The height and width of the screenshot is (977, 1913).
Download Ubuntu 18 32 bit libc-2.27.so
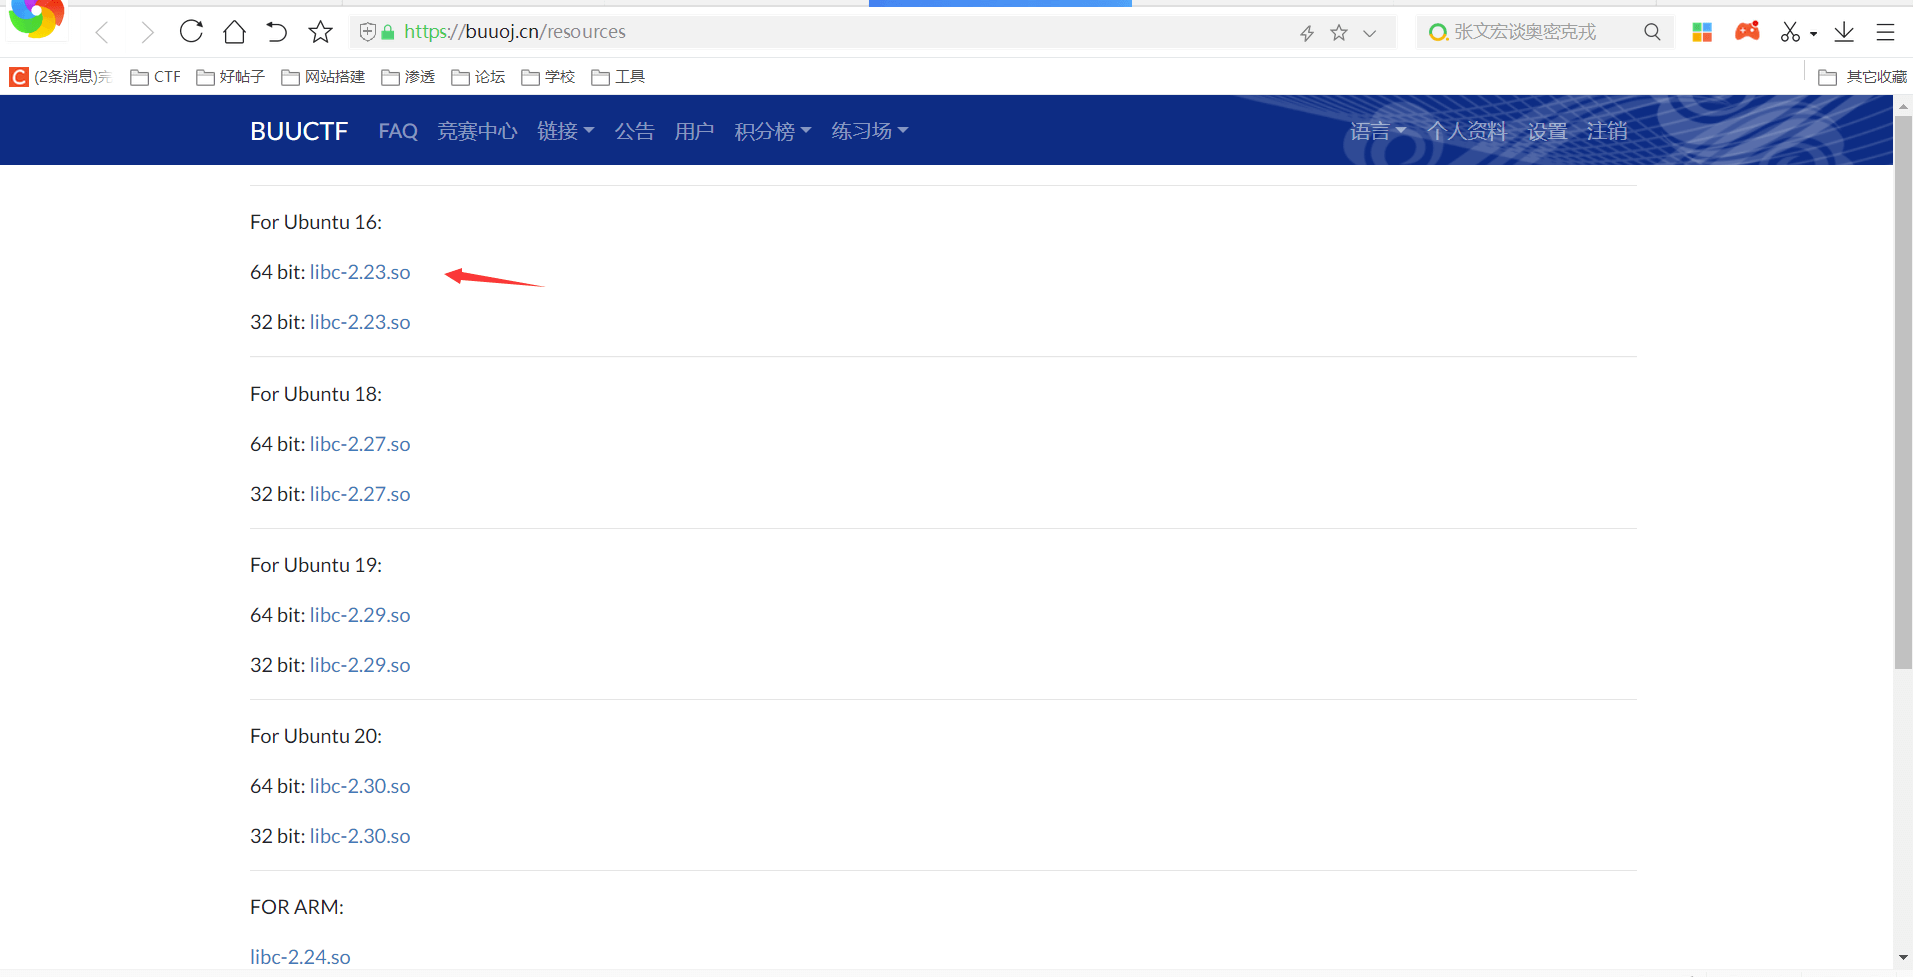(360, 494)
